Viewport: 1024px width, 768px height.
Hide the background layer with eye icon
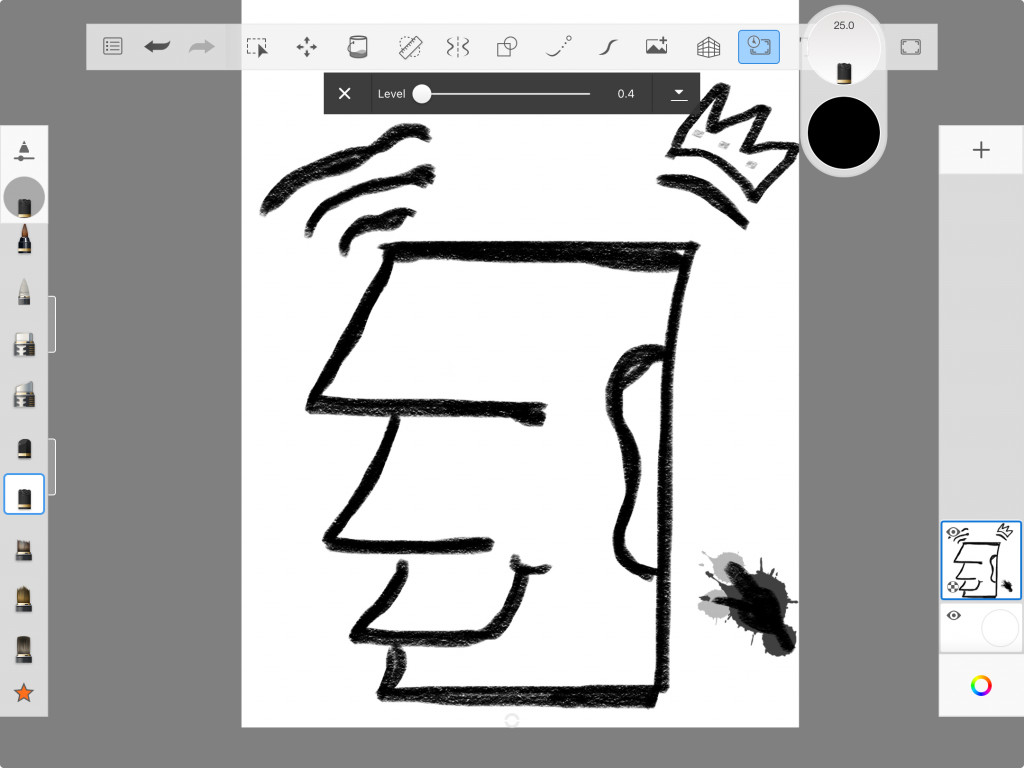click(953, 615)
